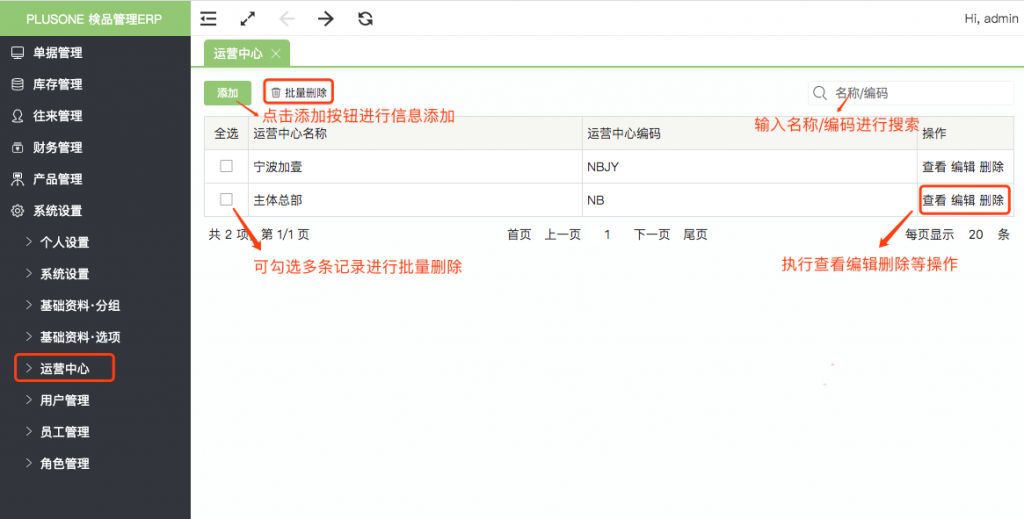
Task: Expand the 个人设置 submenu chevron
Action: coord(29,242)
